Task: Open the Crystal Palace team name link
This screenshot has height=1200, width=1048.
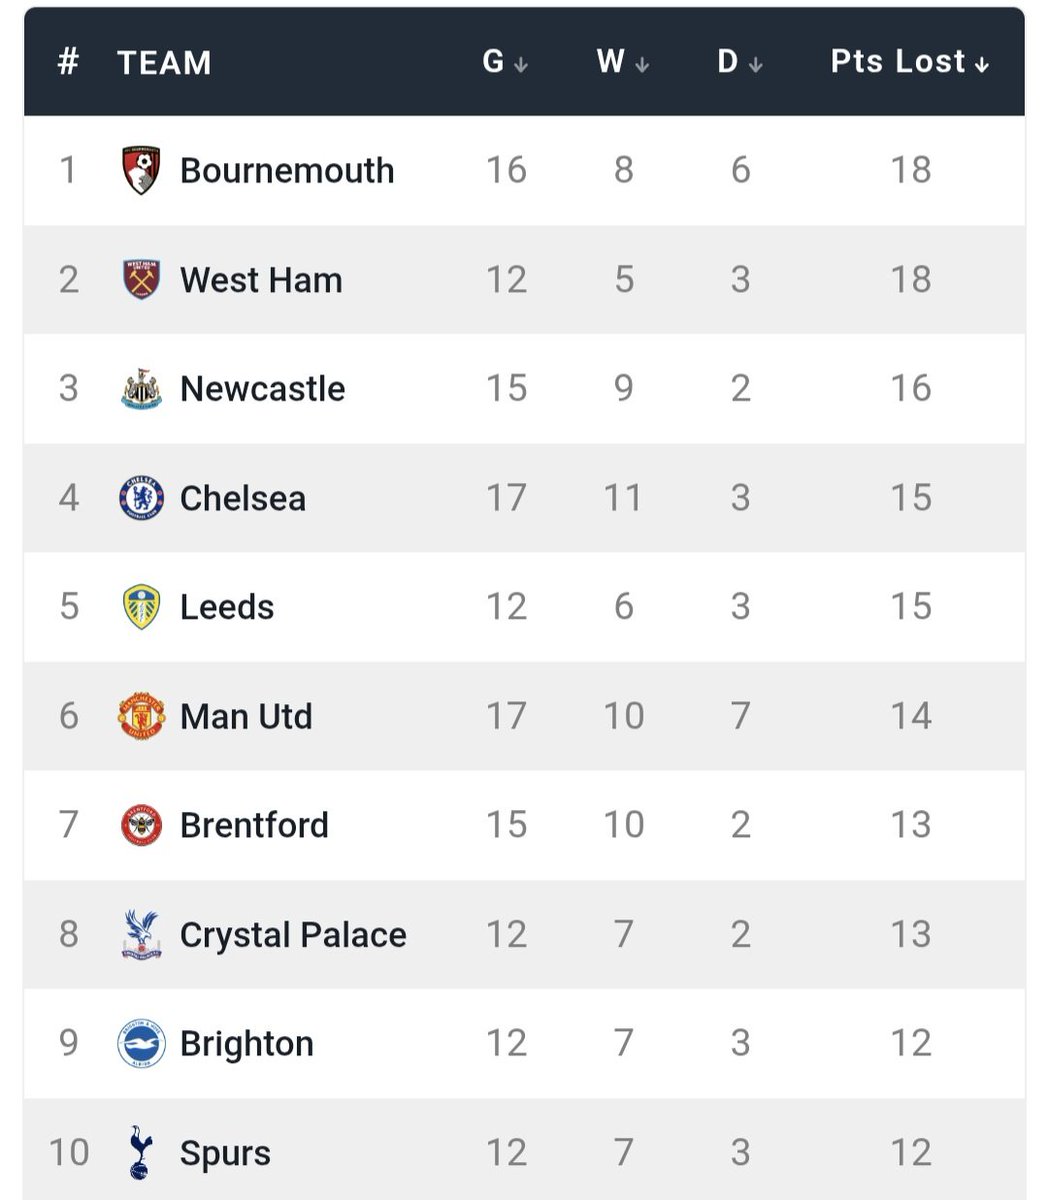Action: click(x=293, y=935)
